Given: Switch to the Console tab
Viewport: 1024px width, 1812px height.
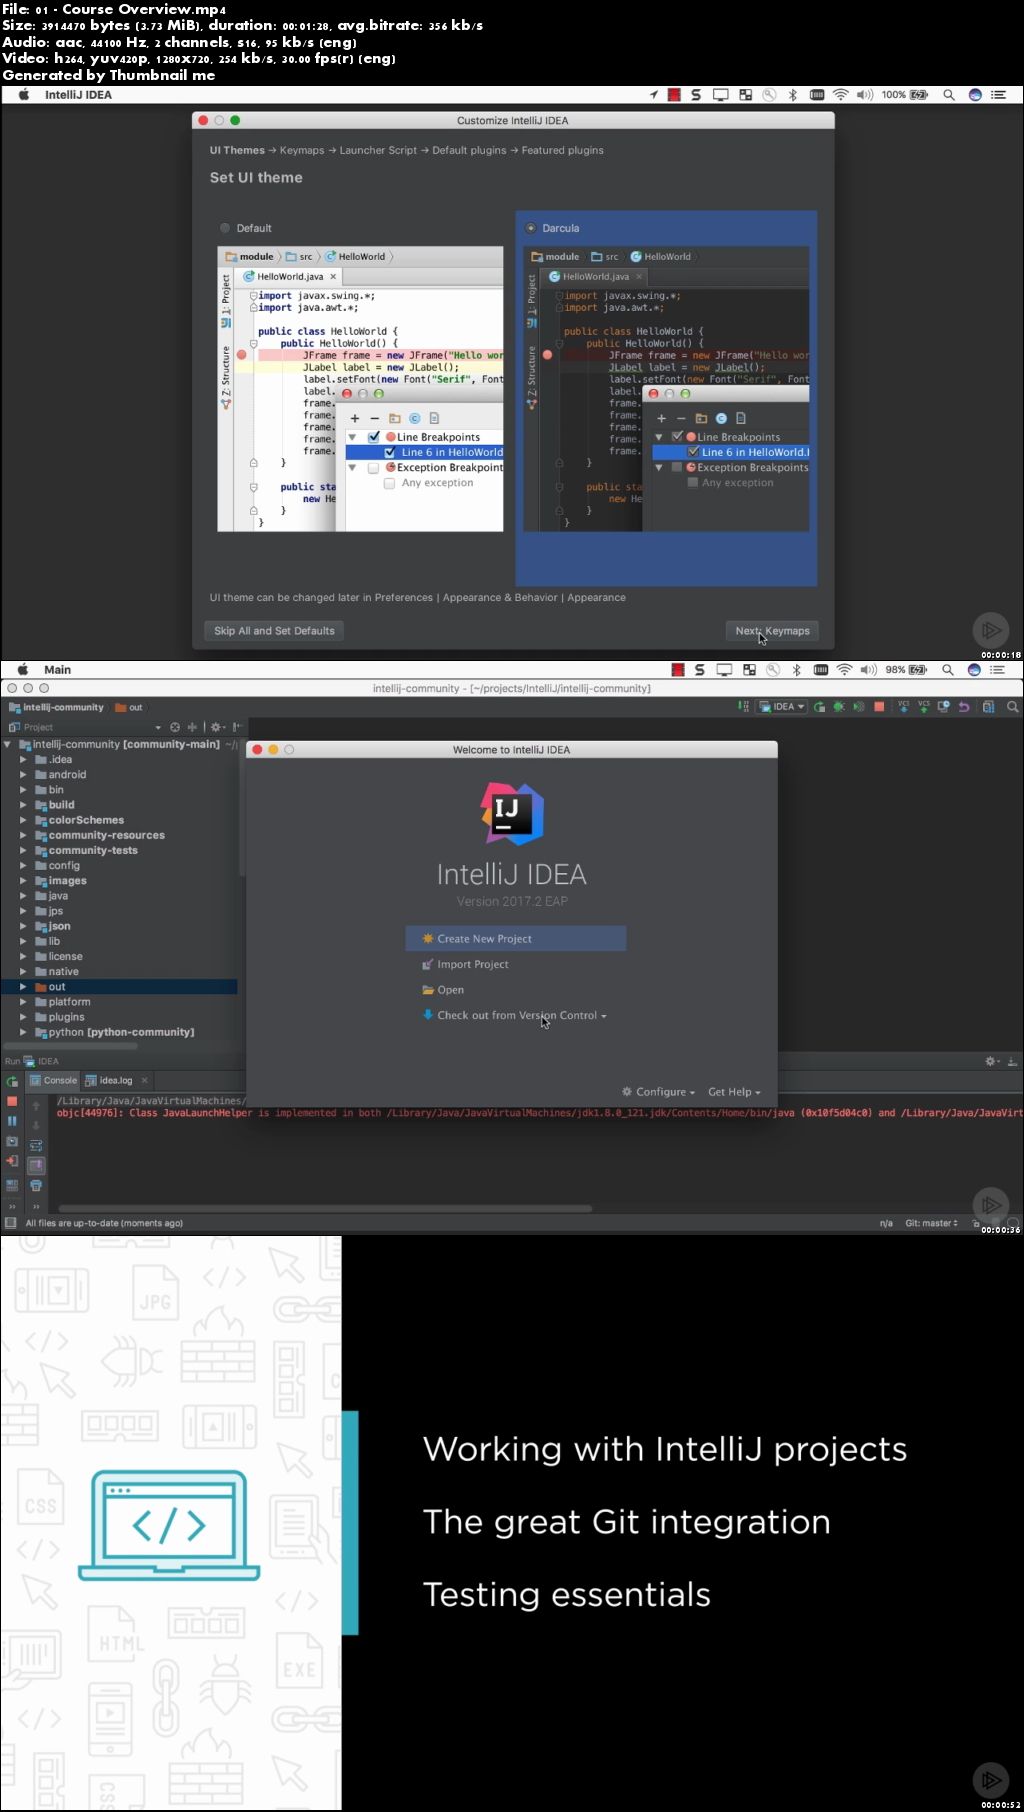Looking at the screenshot, I should [x=52, y=1081].
